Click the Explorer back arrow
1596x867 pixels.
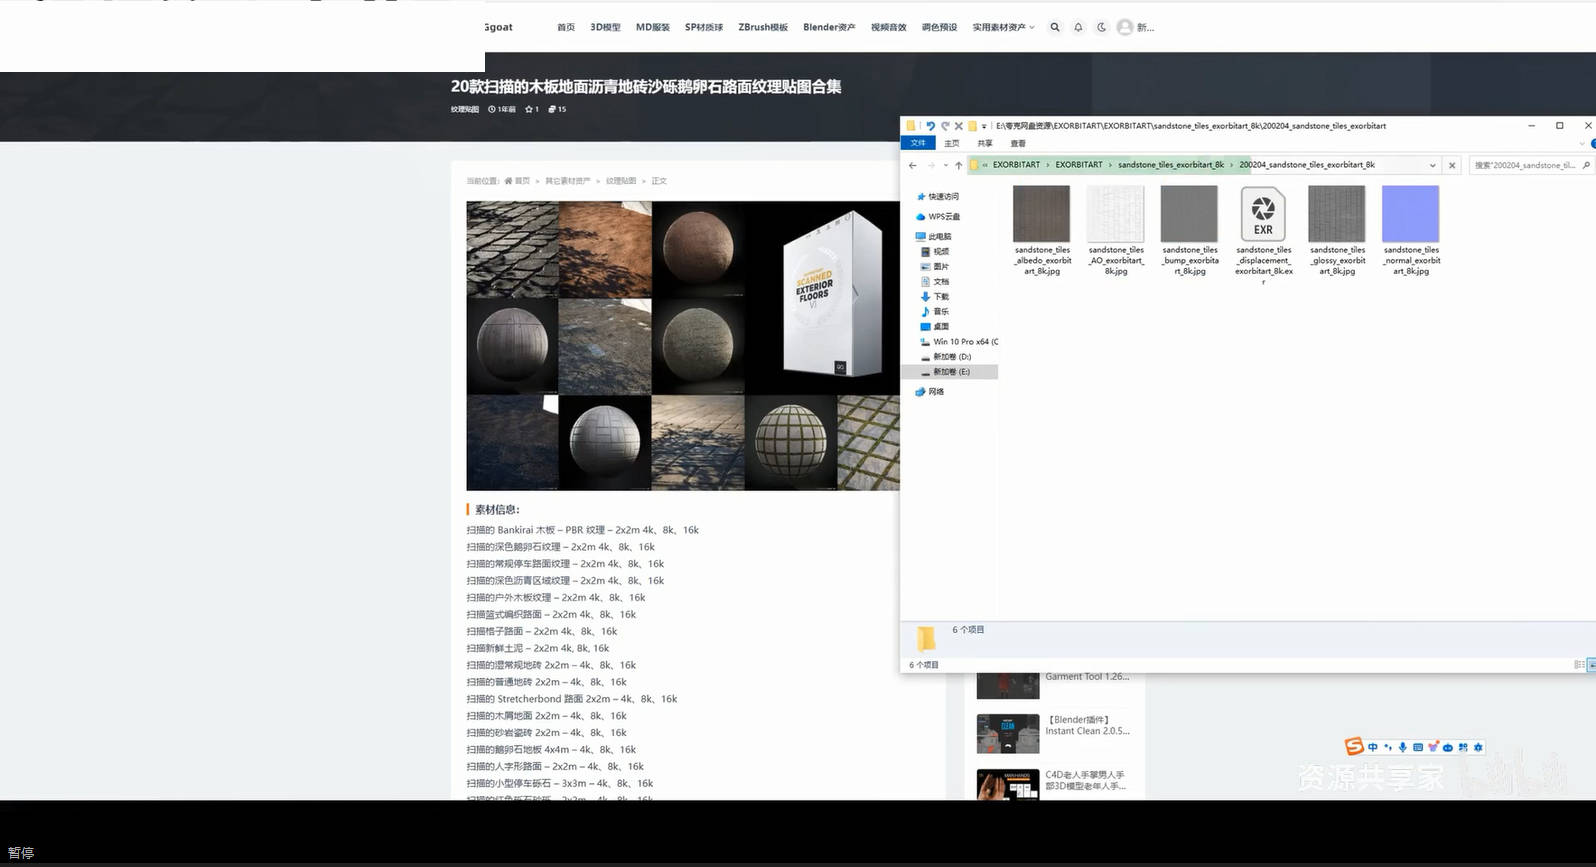[912, 166]
